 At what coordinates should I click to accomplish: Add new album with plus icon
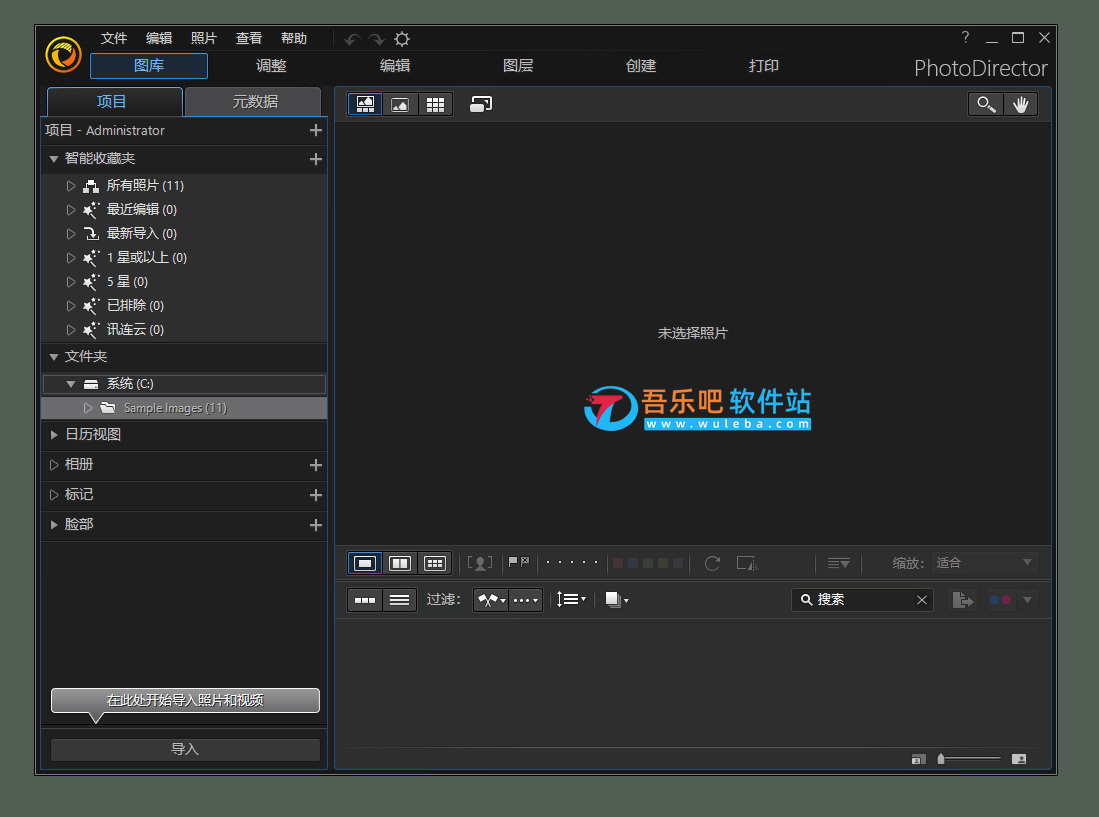coord(316,465)
